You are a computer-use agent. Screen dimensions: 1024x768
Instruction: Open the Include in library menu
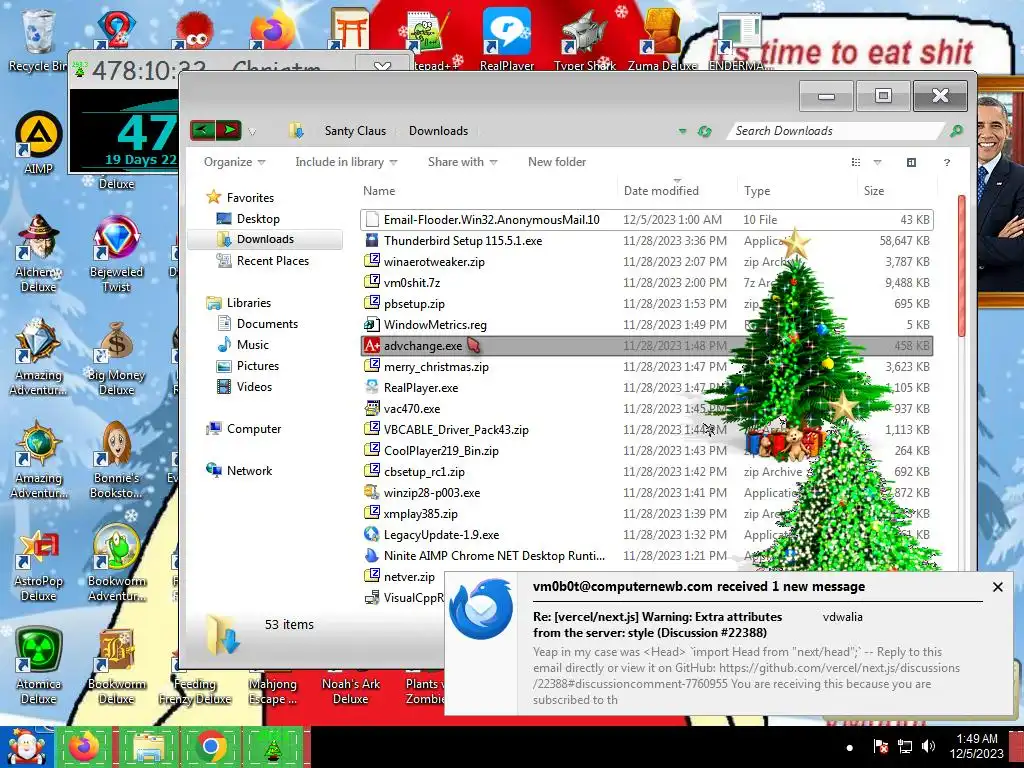click(346, 162)
